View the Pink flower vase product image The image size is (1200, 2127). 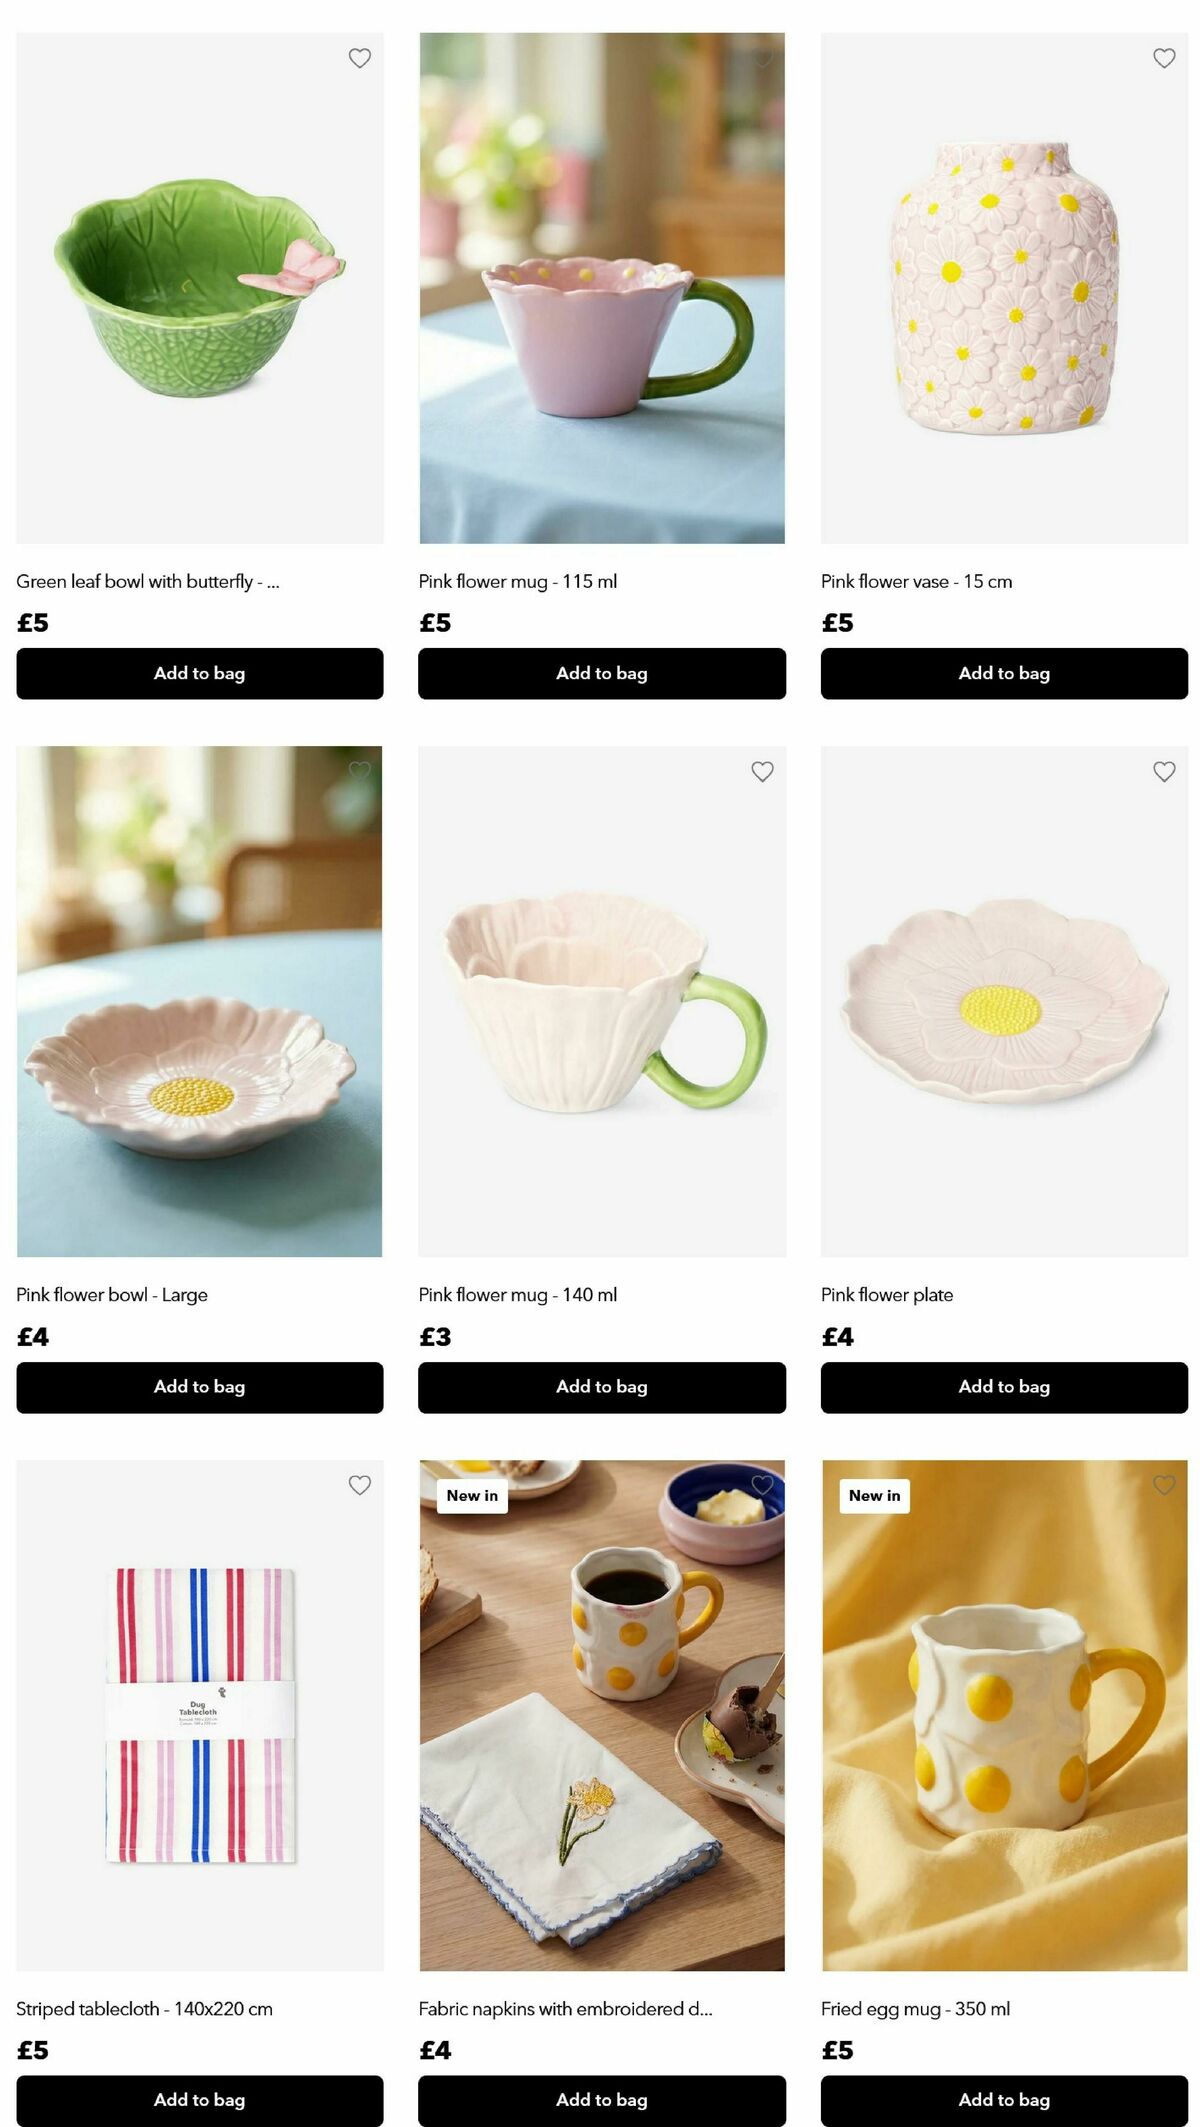[x=1004, y=288]
